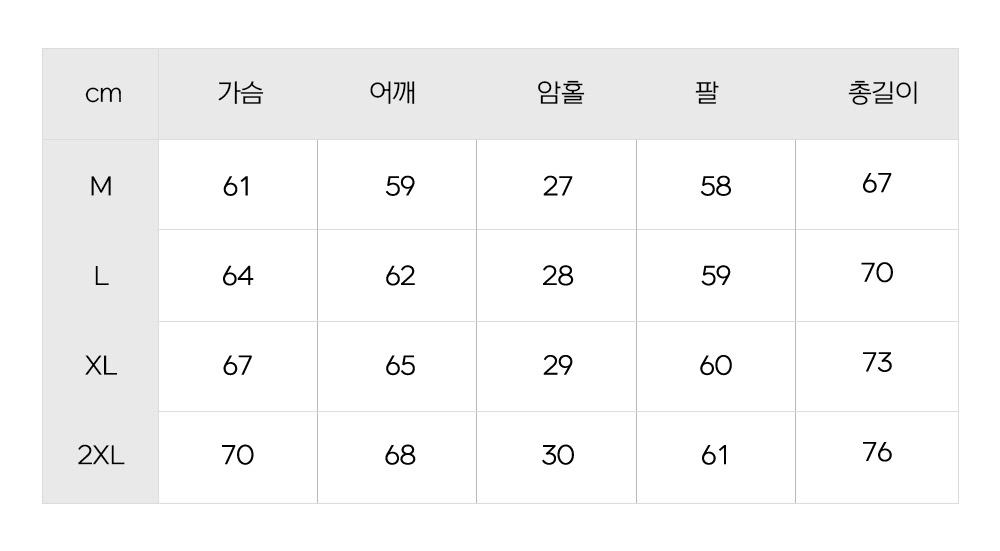The width and height of the screenshot is (1000, 551).
Task: Click the 총길이 value 73 for XL
Action: coord(877,363)
